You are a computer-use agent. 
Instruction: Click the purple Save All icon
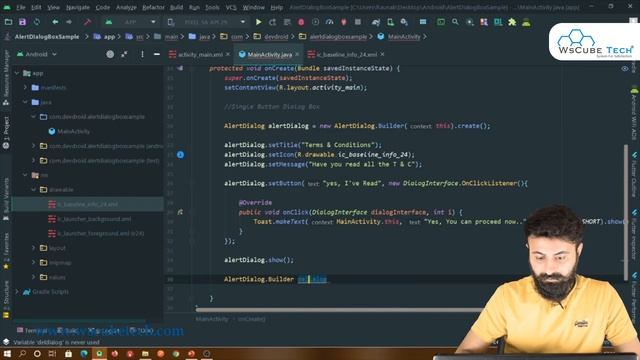22,22
